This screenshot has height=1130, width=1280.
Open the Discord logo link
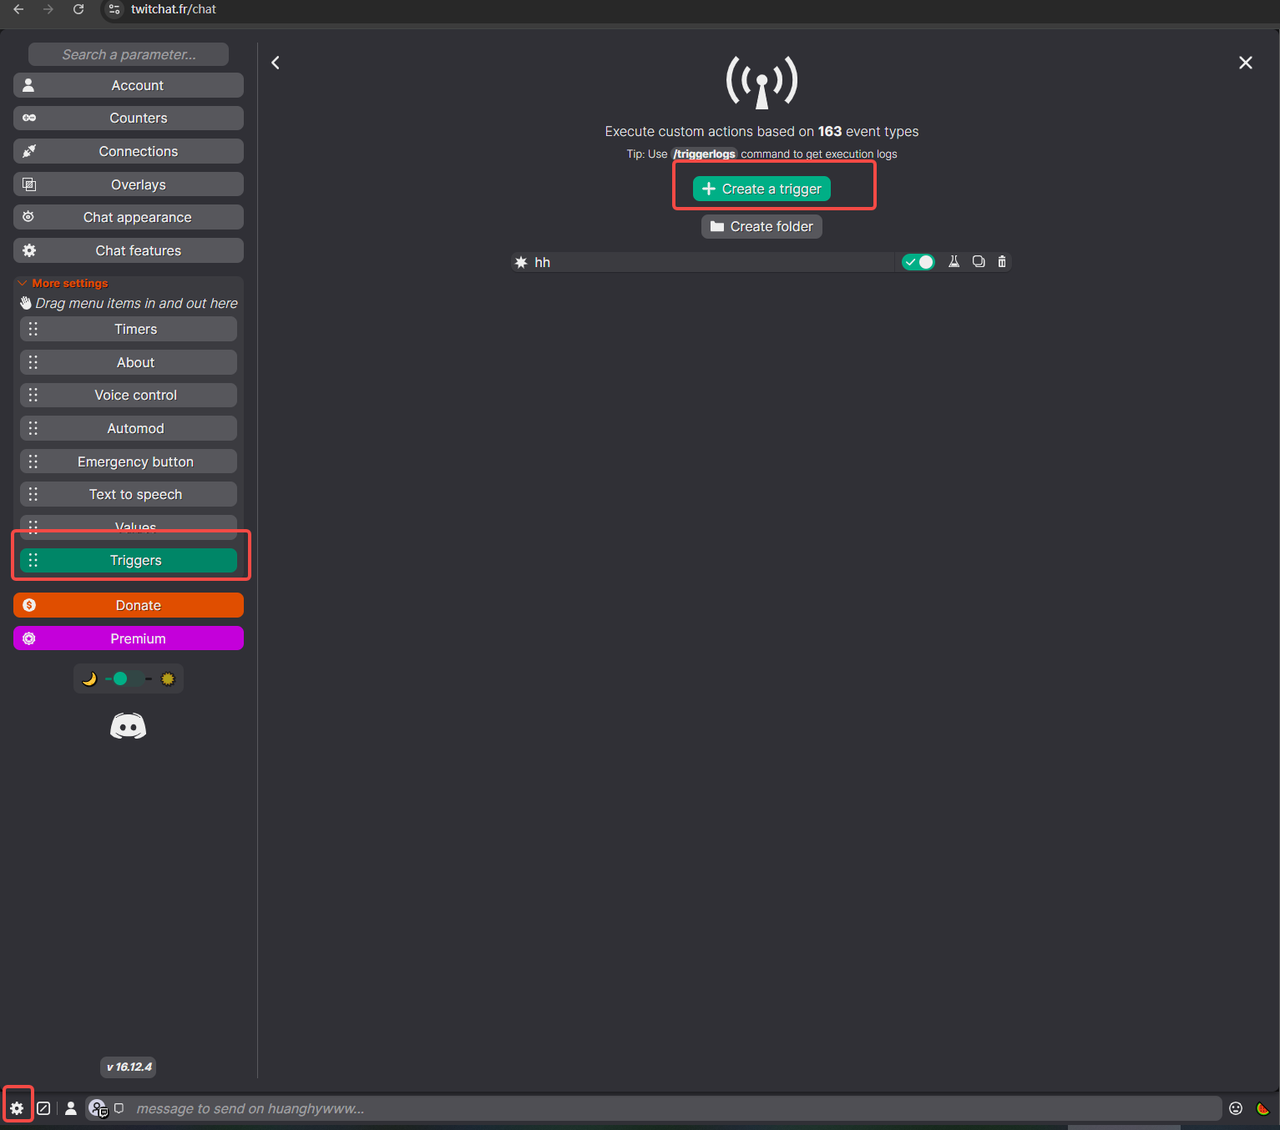(128, 726)
